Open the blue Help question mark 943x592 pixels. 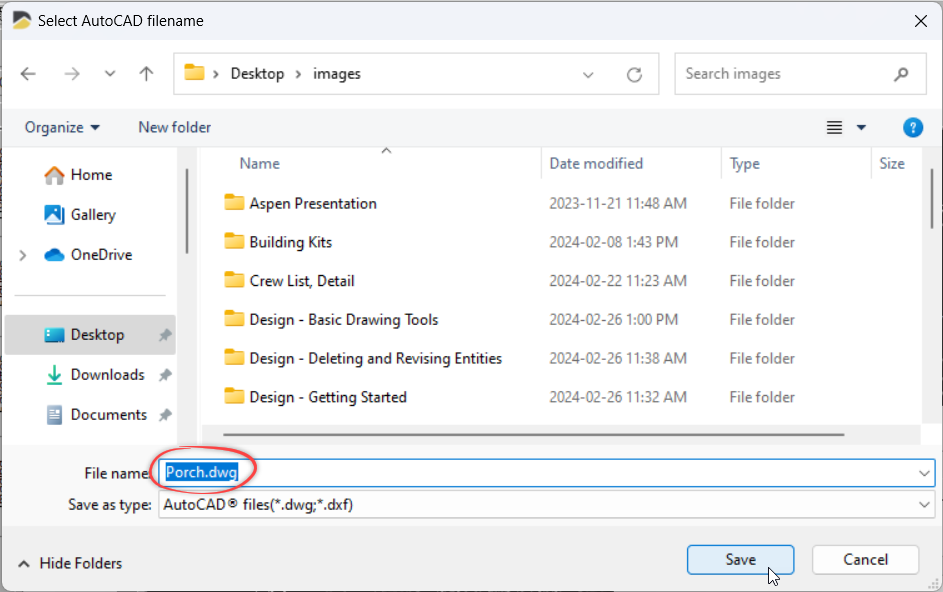[x=912, y=127]
